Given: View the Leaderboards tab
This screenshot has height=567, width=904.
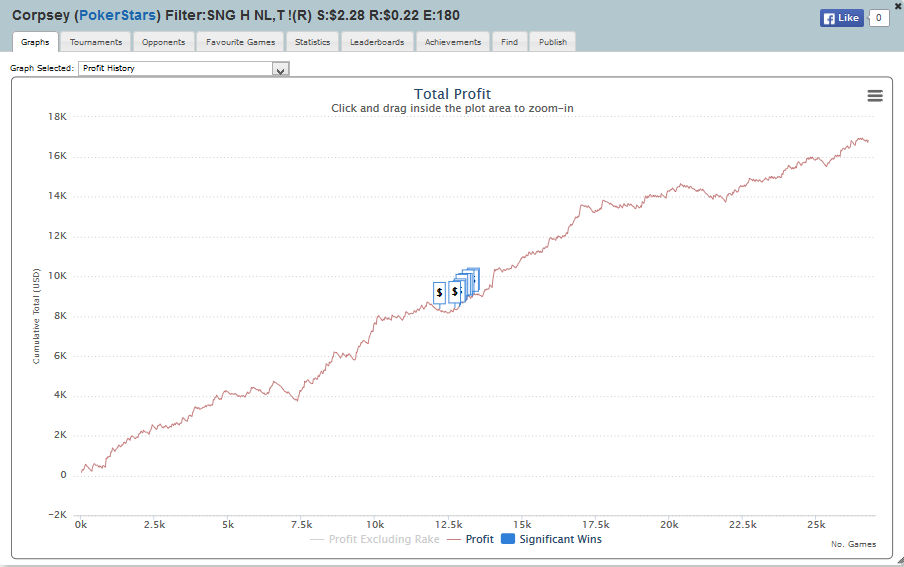Looking at the screenshot, I should [x=377, y=42].
